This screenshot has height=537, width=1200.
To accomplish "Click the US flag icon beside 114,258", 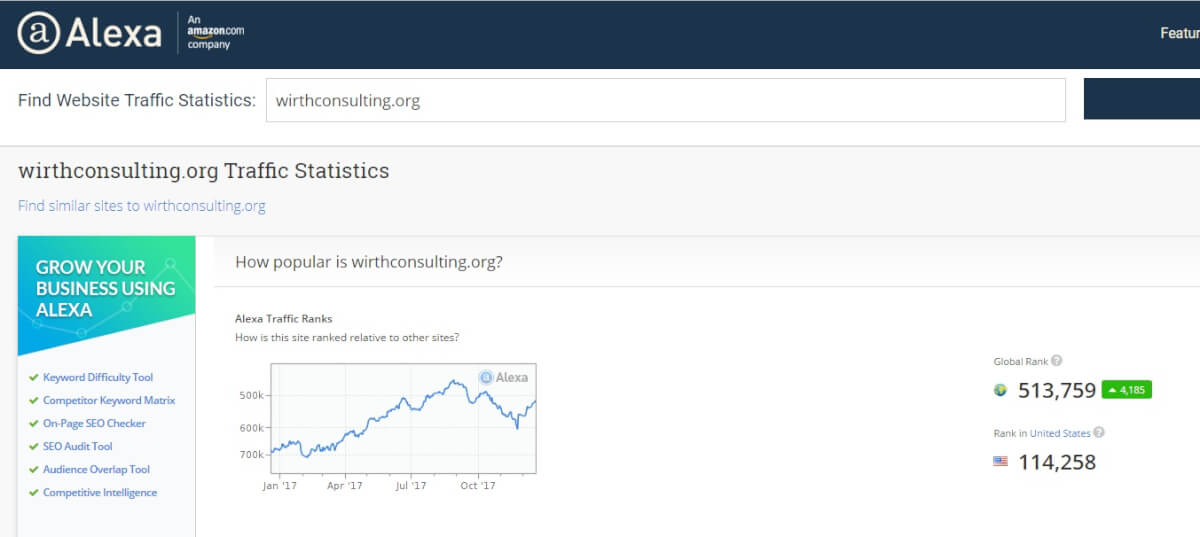I will tap(1000, 461).
